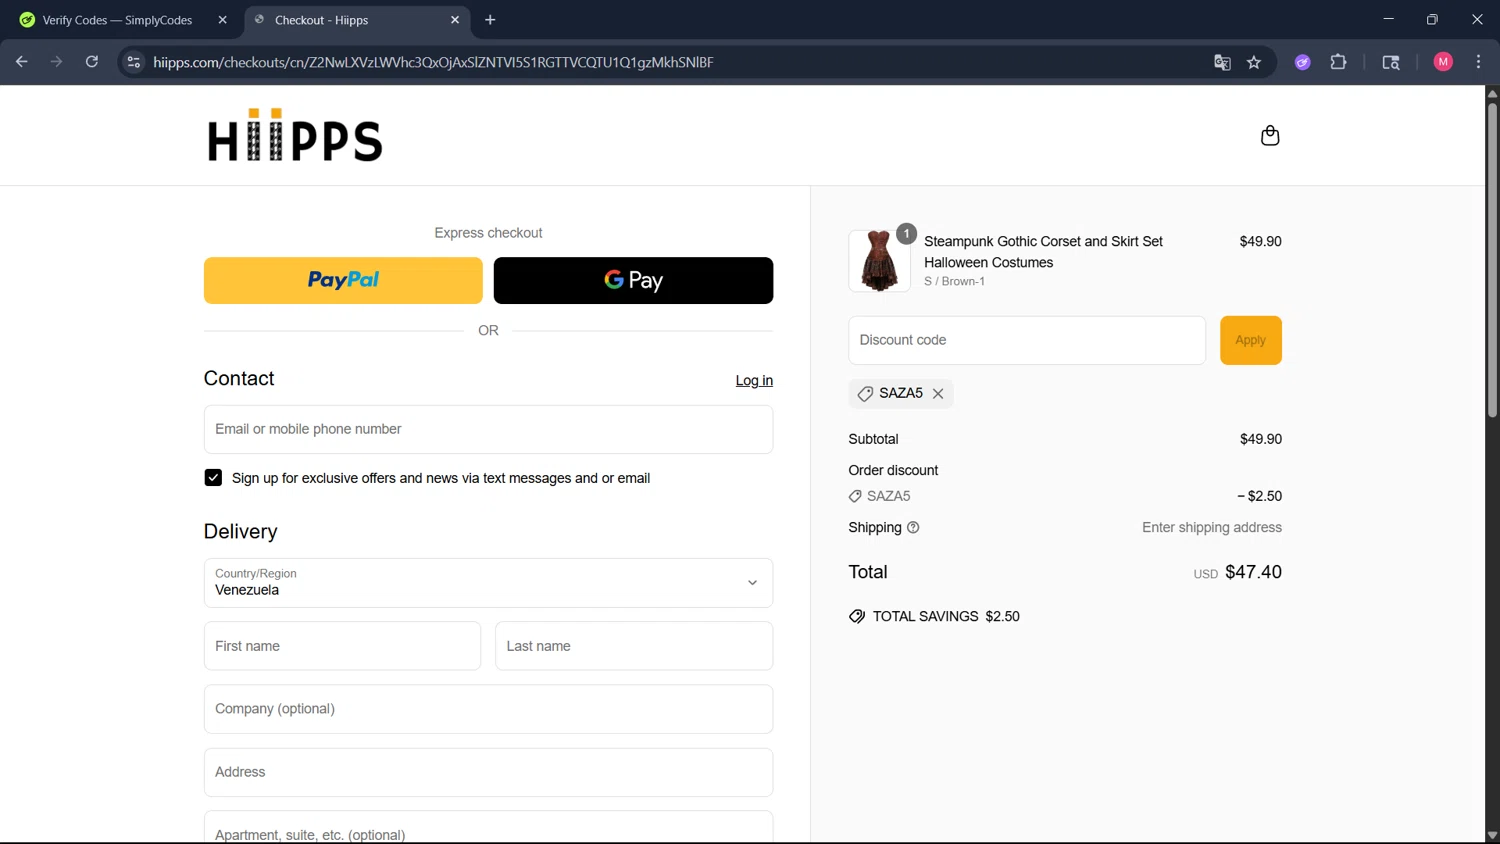Click the Address field

pos(488,772)
